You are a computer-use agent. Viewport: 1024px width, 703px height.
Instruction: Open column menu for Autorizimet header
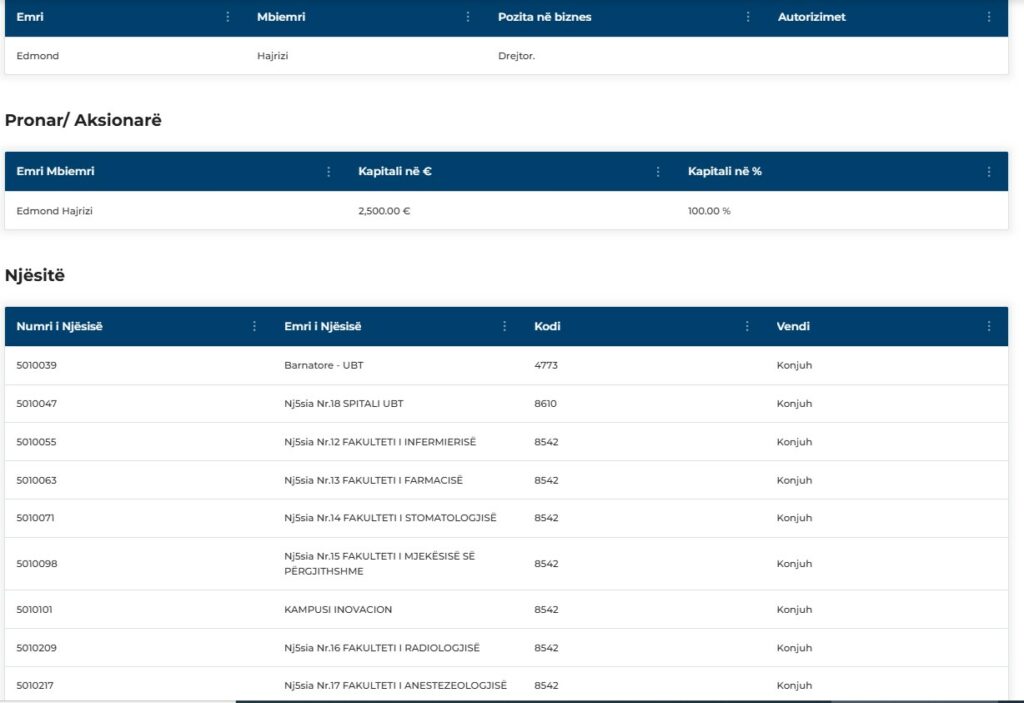(x=989, y=17)
